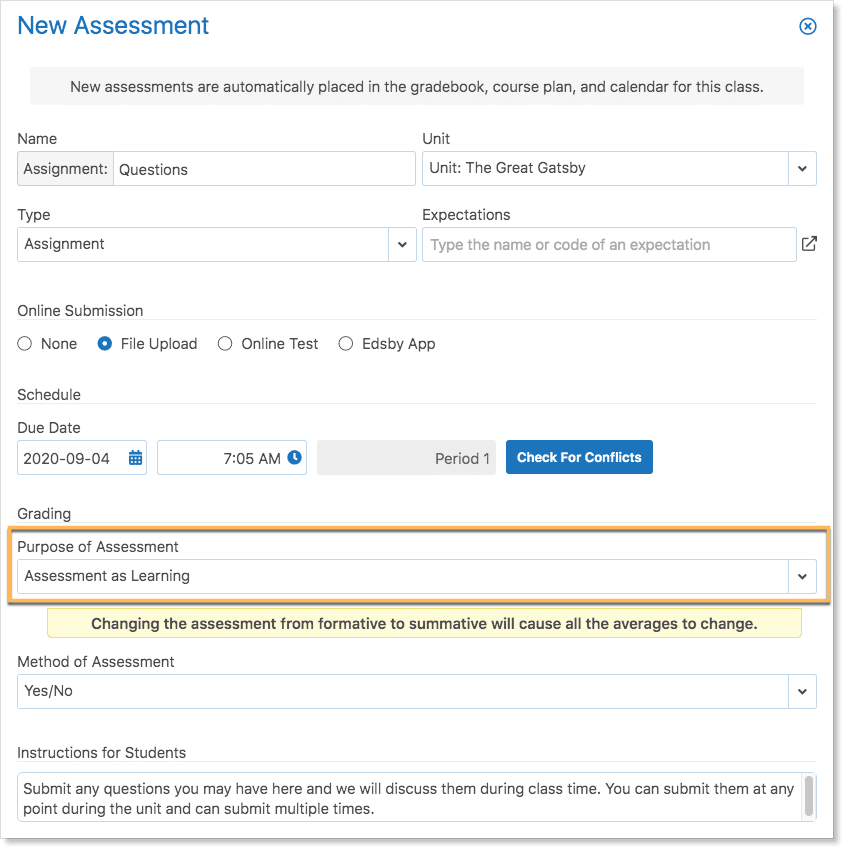
Task: Open the Type dropdown showing Assignment
Action: [x=402, y=244]
